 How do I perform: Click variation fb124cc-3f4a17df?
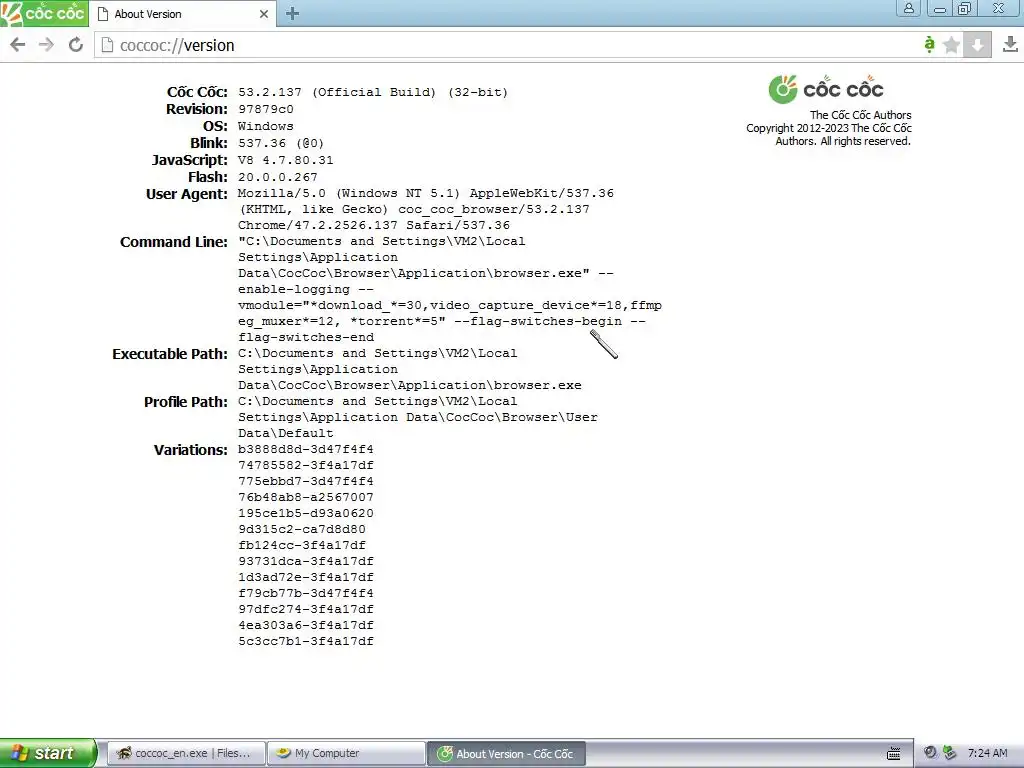302,545
